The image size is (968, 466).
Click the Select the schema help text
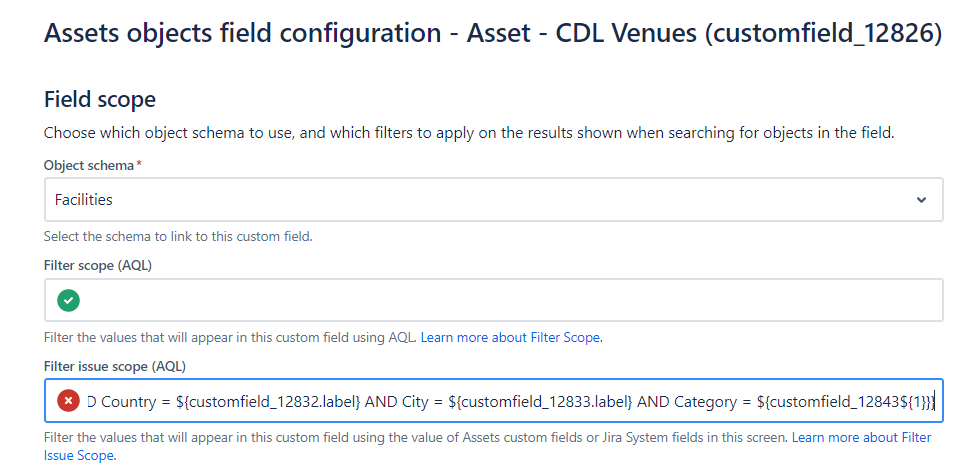[x=178, y=236]
